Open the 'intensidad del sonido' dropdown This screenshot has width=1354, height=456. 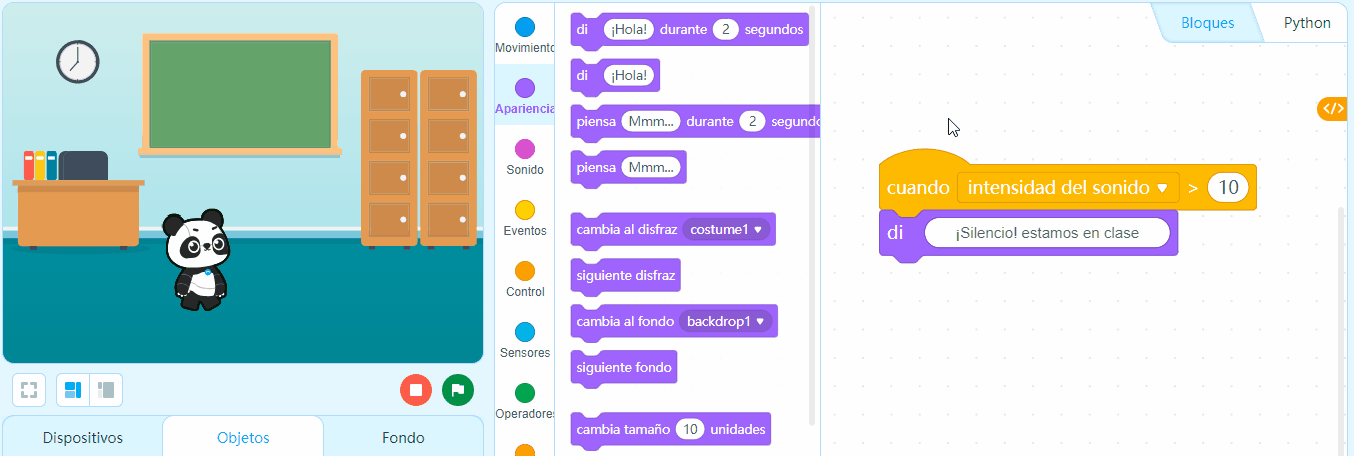click(x=1068, y=187)
